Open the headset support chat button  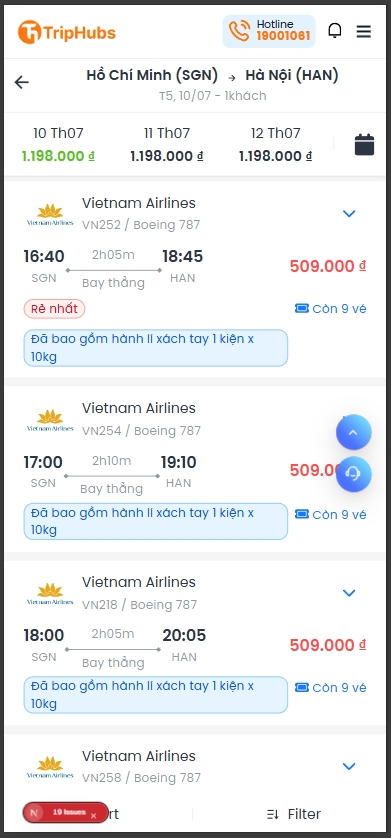point(353,474)
